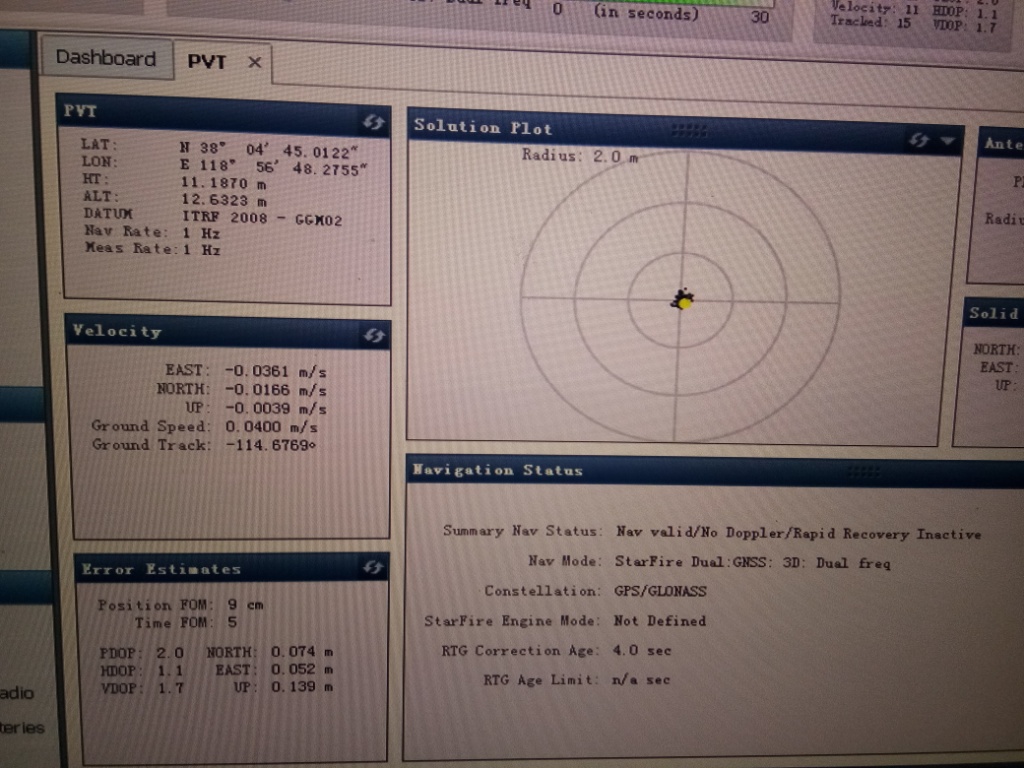This screenshot has width=1024, height=768.
Task: Select the PVT tab
Action: point(207,60)
